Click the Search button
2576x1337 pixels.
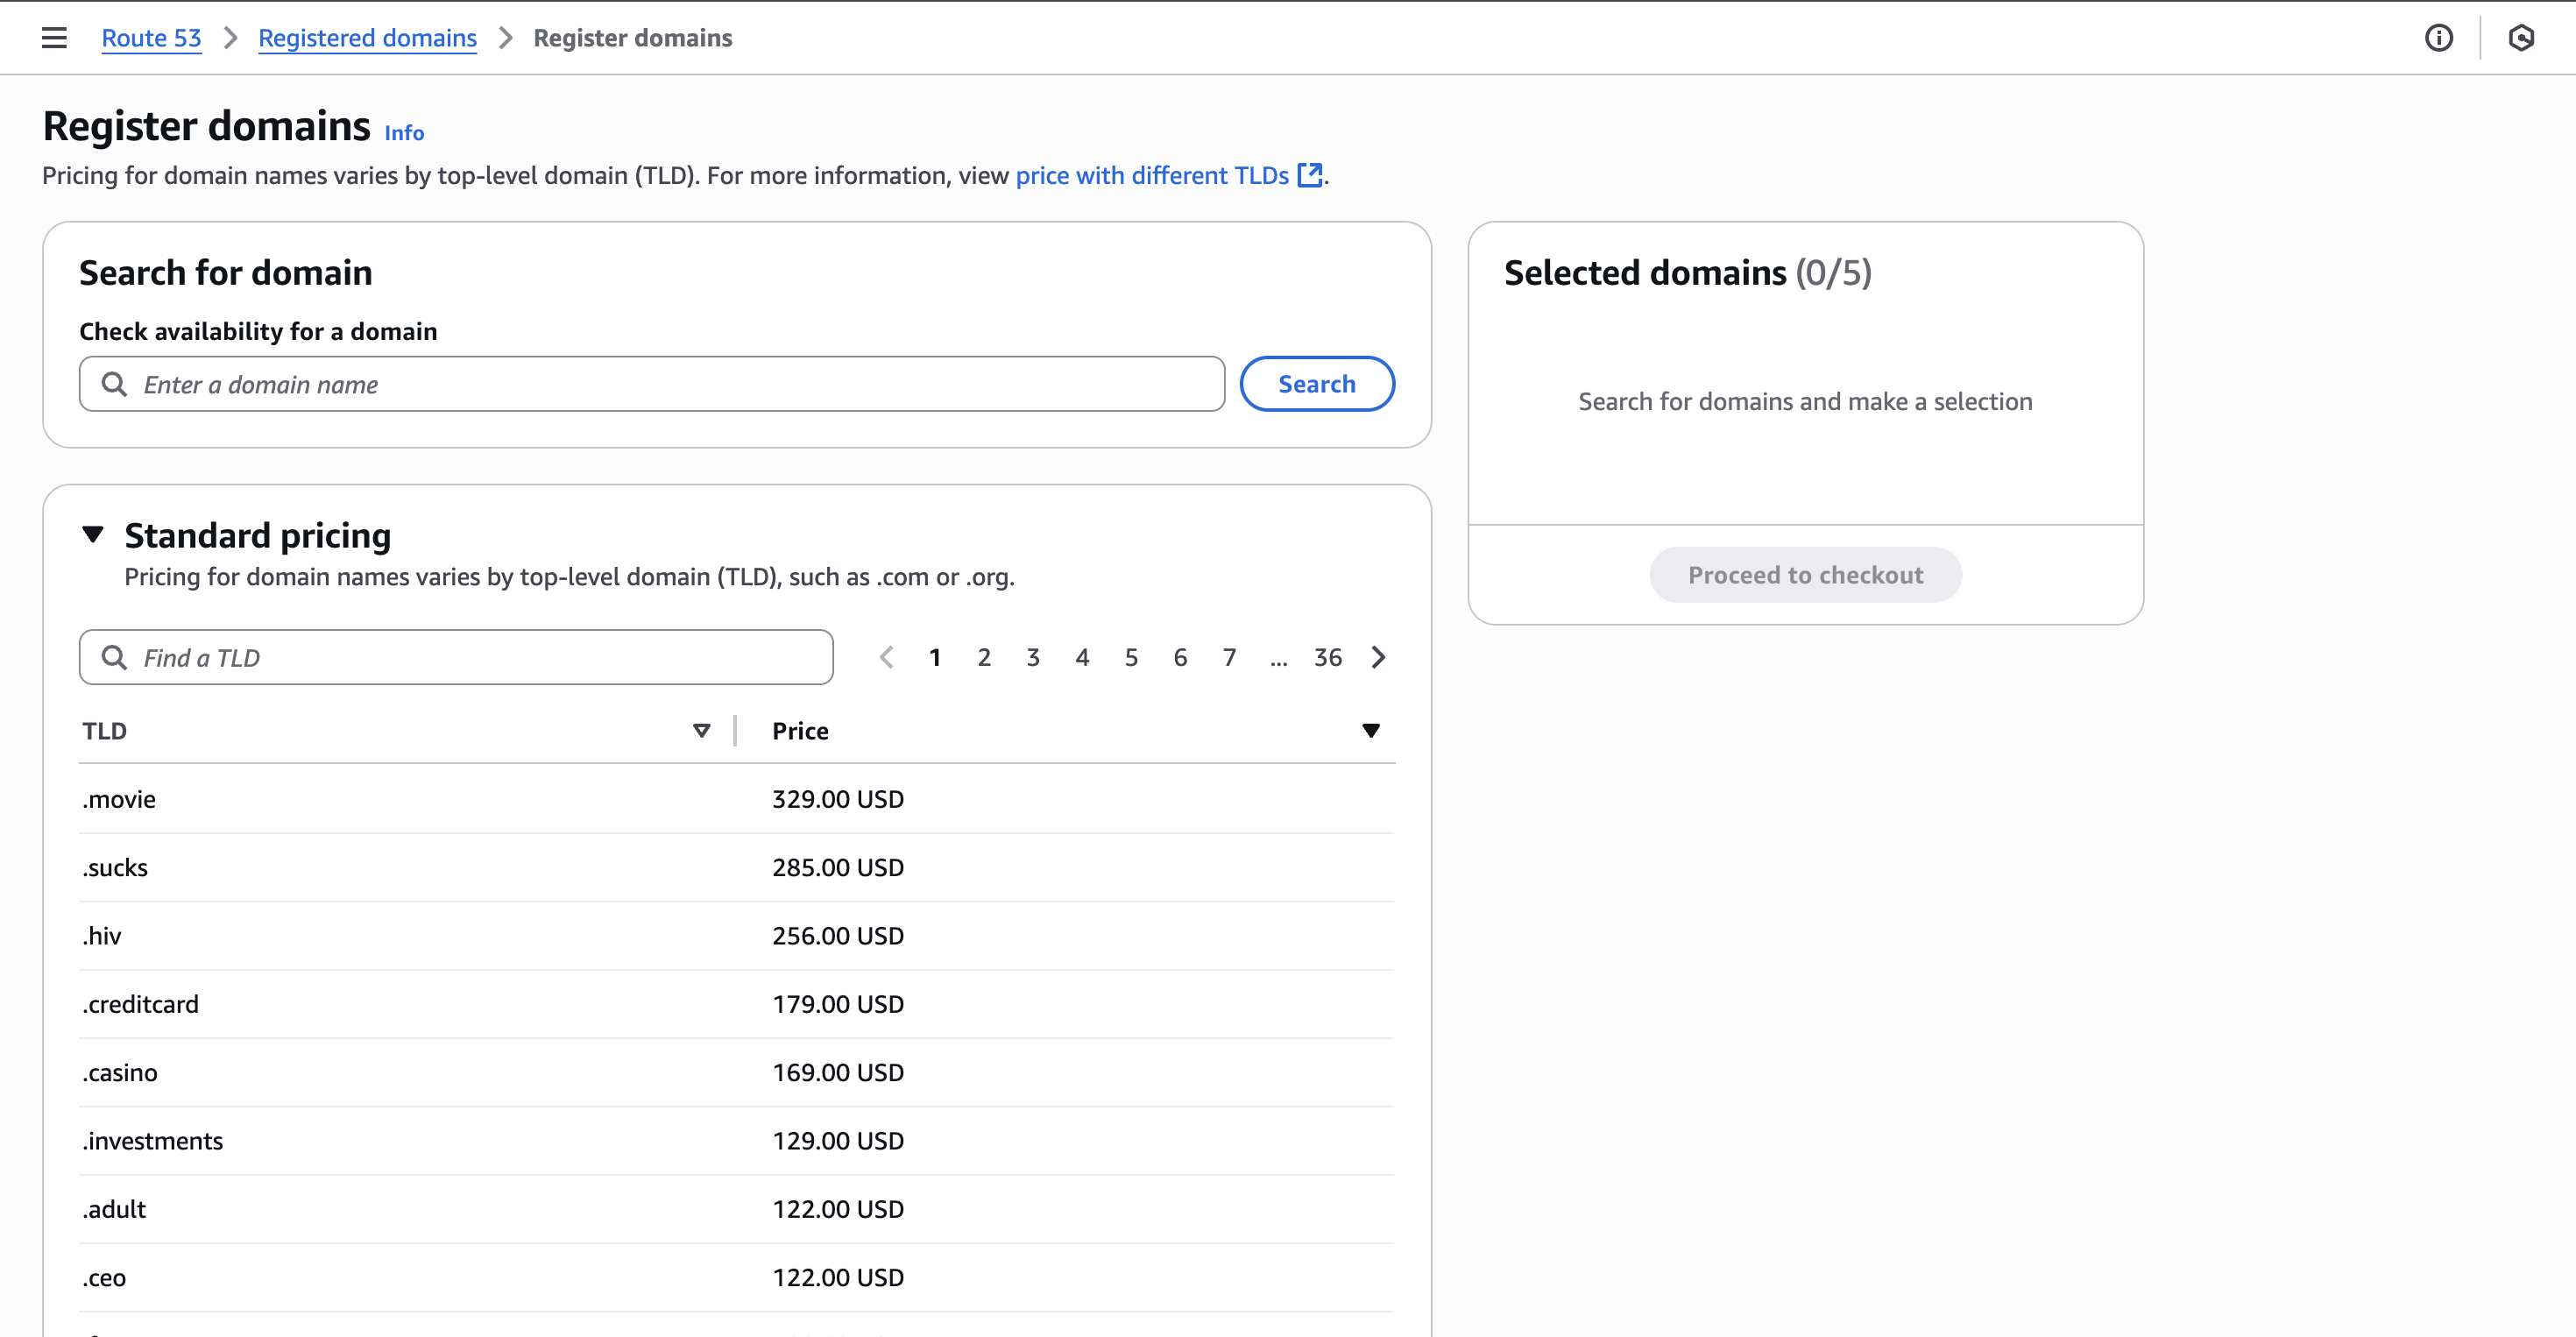1317,384
